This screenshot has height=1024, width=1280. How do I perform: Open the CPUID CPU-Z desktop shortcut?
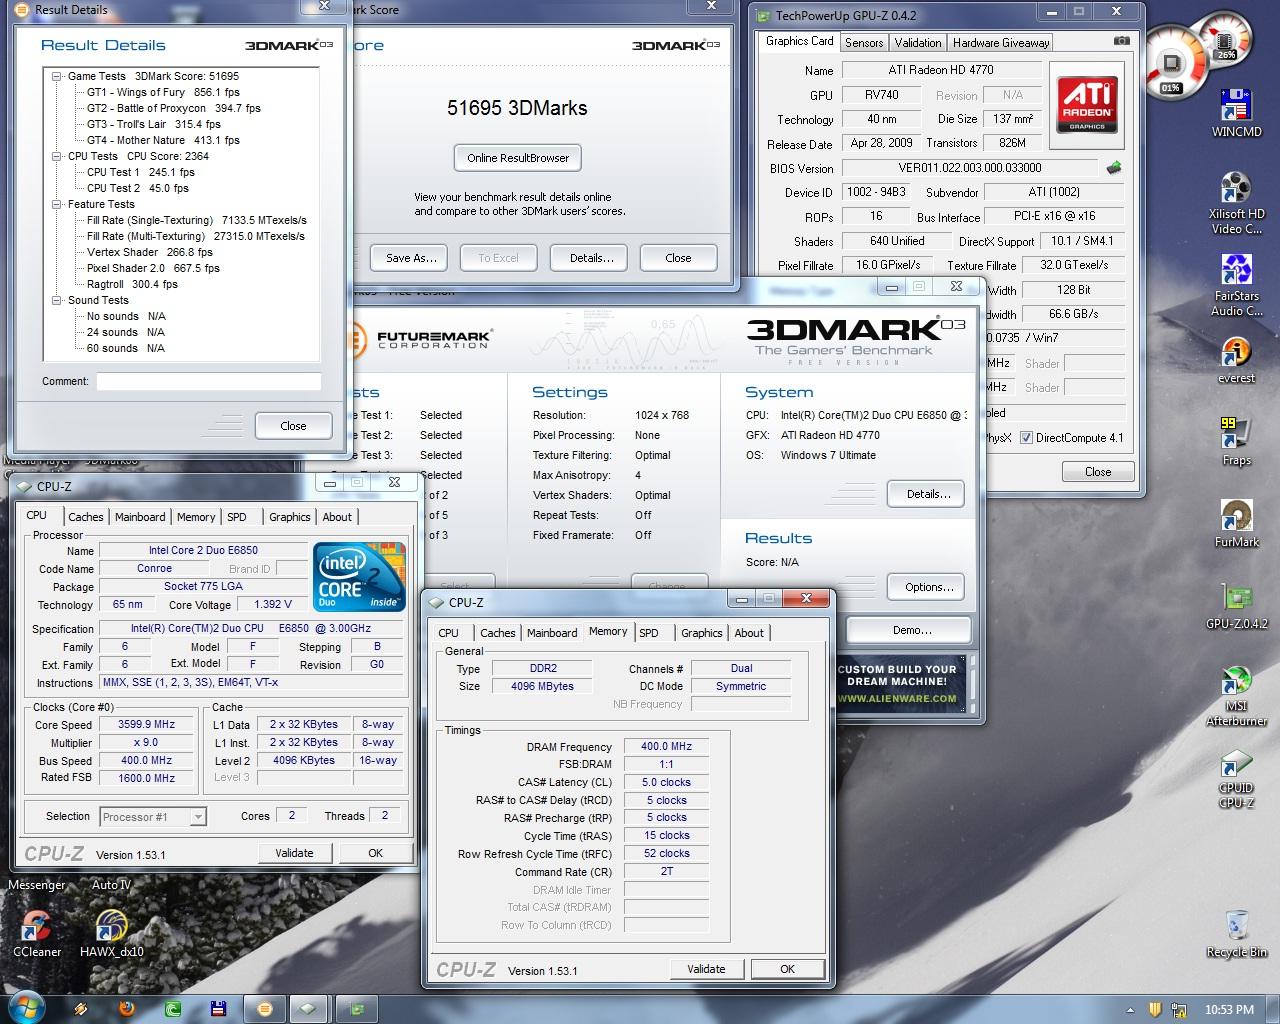click(1236, 778)
